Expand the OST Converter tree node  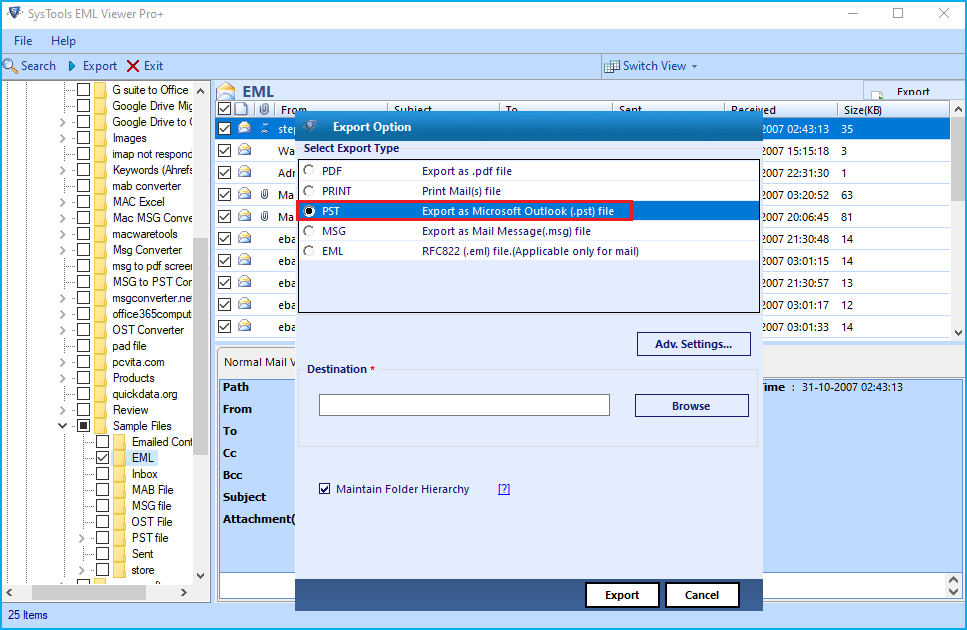[62, 330]
